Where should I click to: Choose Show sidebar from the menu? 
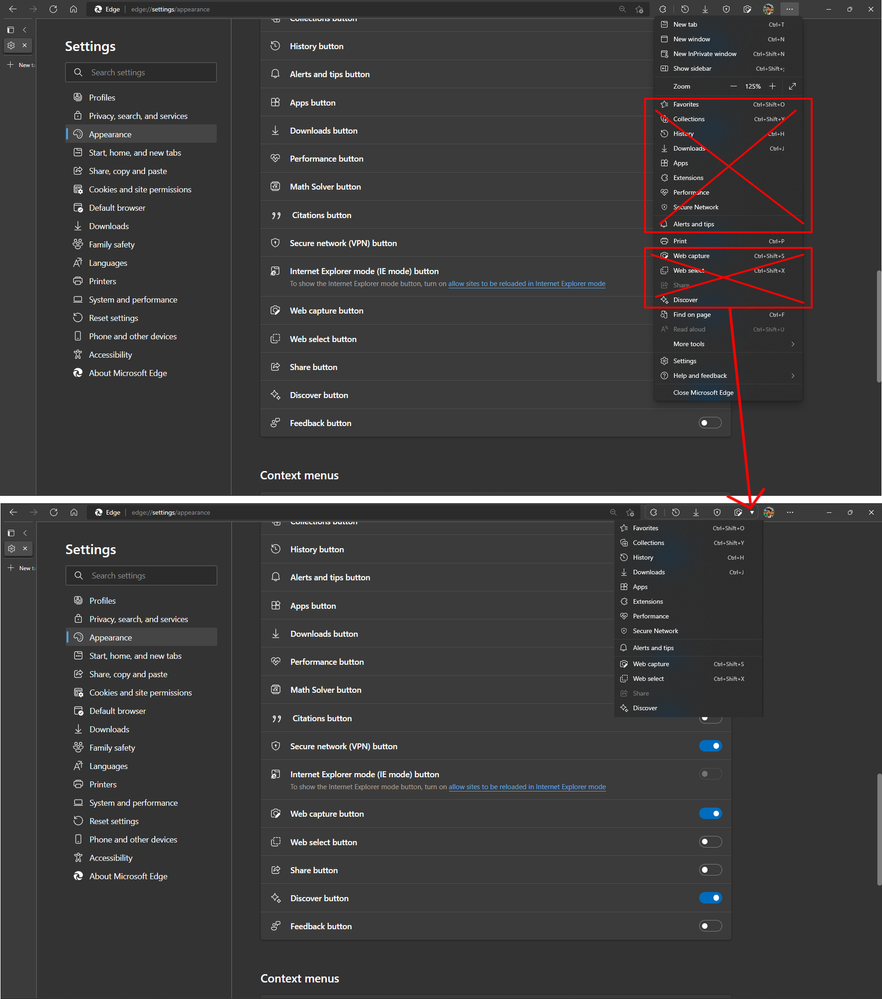point(728,69)
